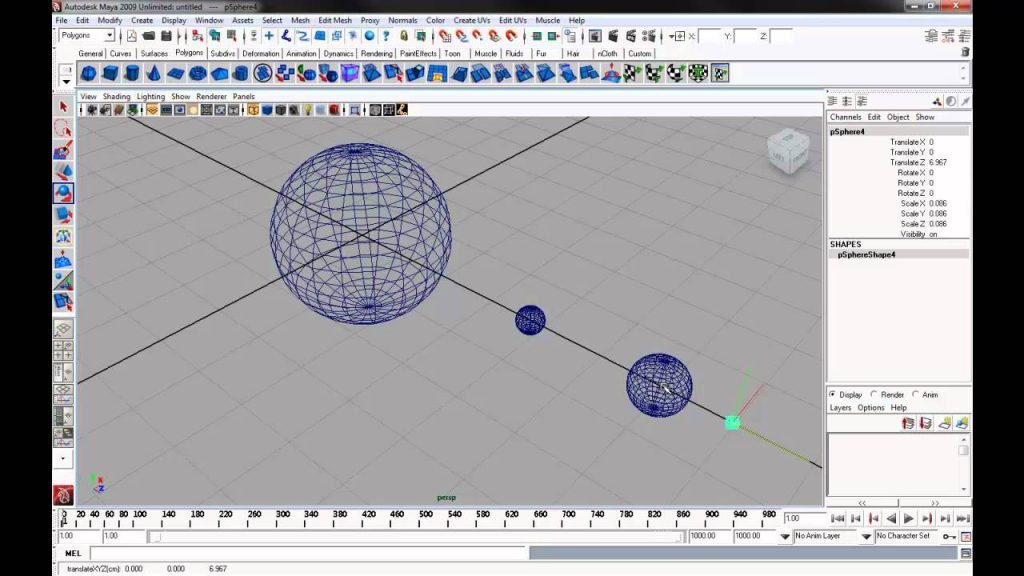Open the Channels menu in Channel Box

click(x=845, y=117)
